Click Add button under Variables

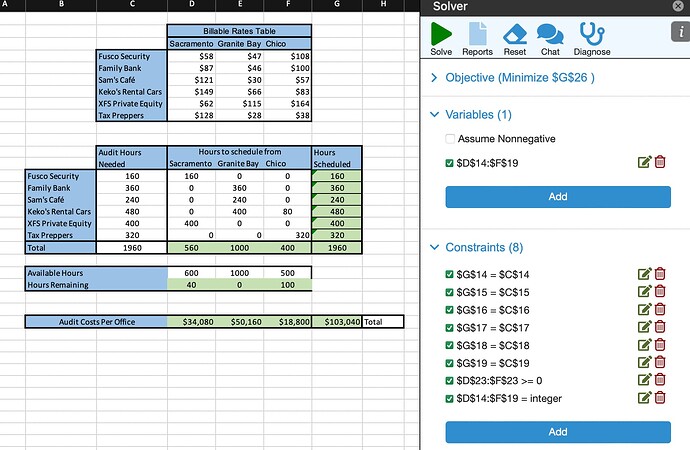pyautogui.click(x=558, y=197)
